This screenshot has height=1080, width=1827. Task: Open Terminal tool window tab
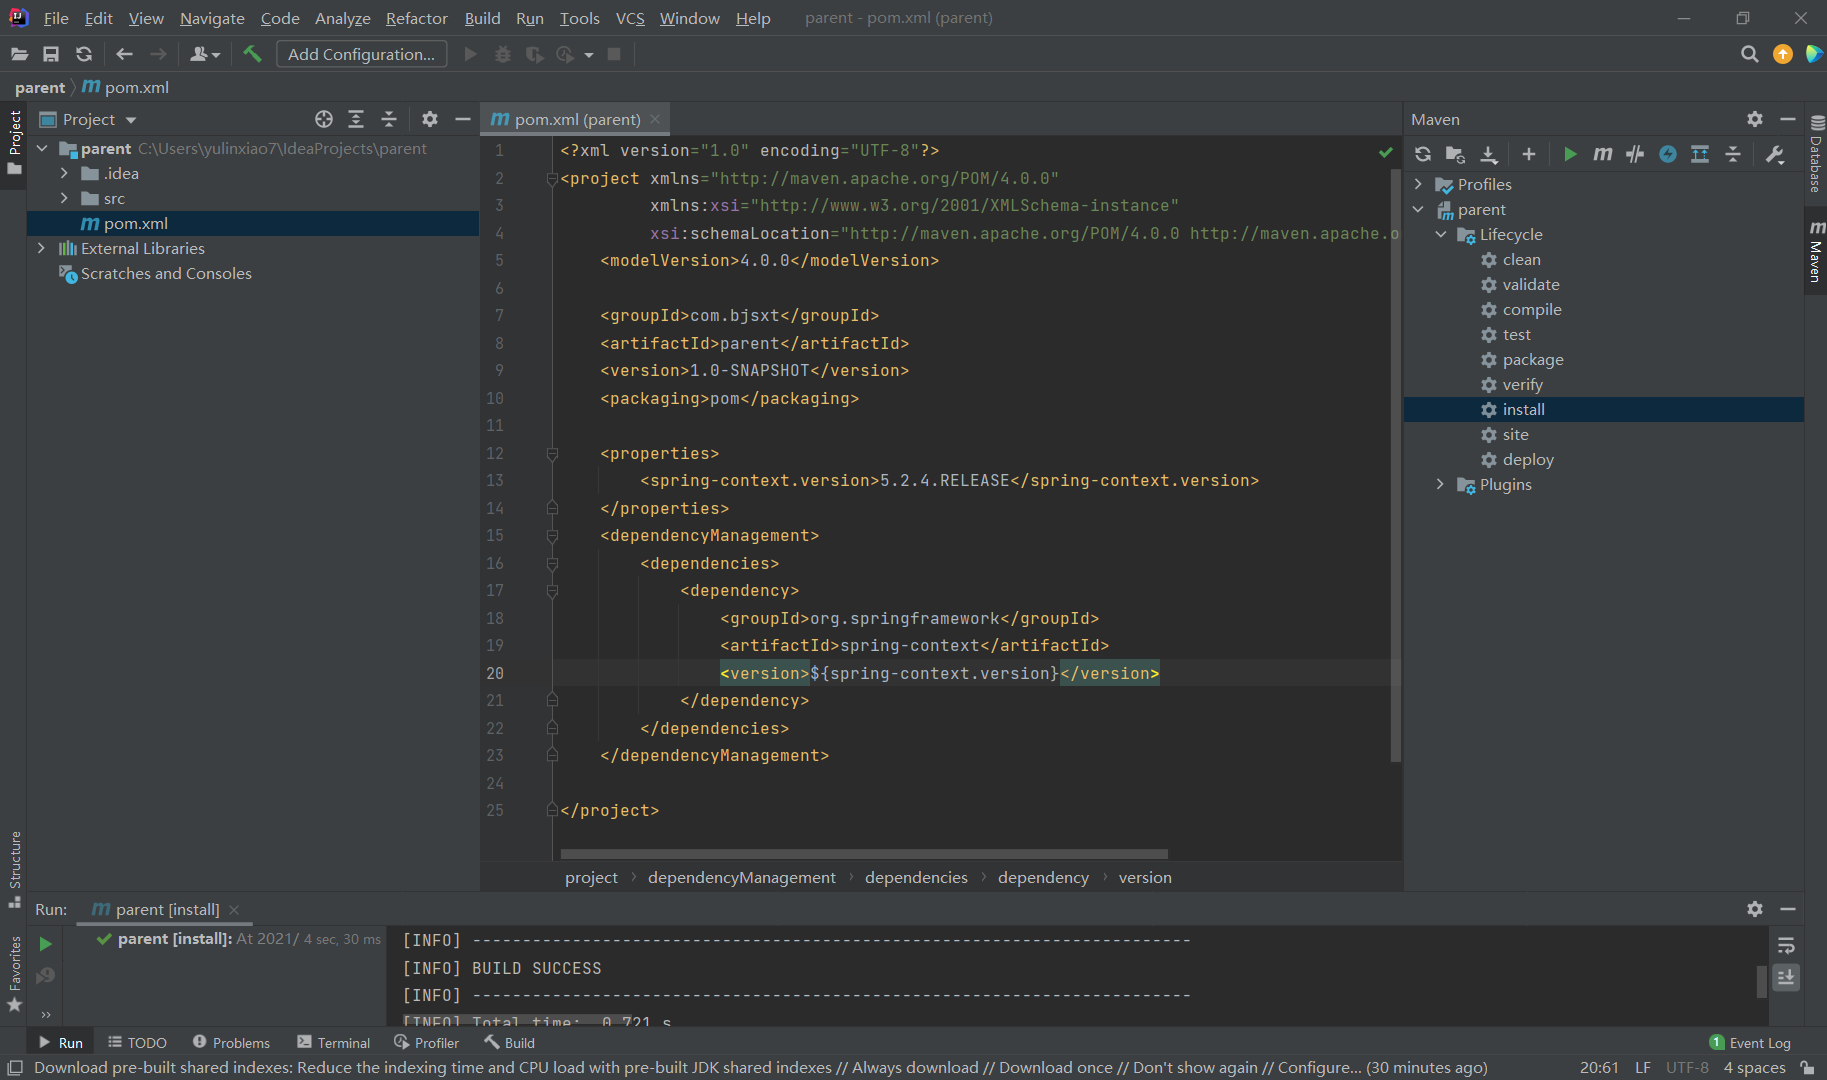tap(333, 1042)
